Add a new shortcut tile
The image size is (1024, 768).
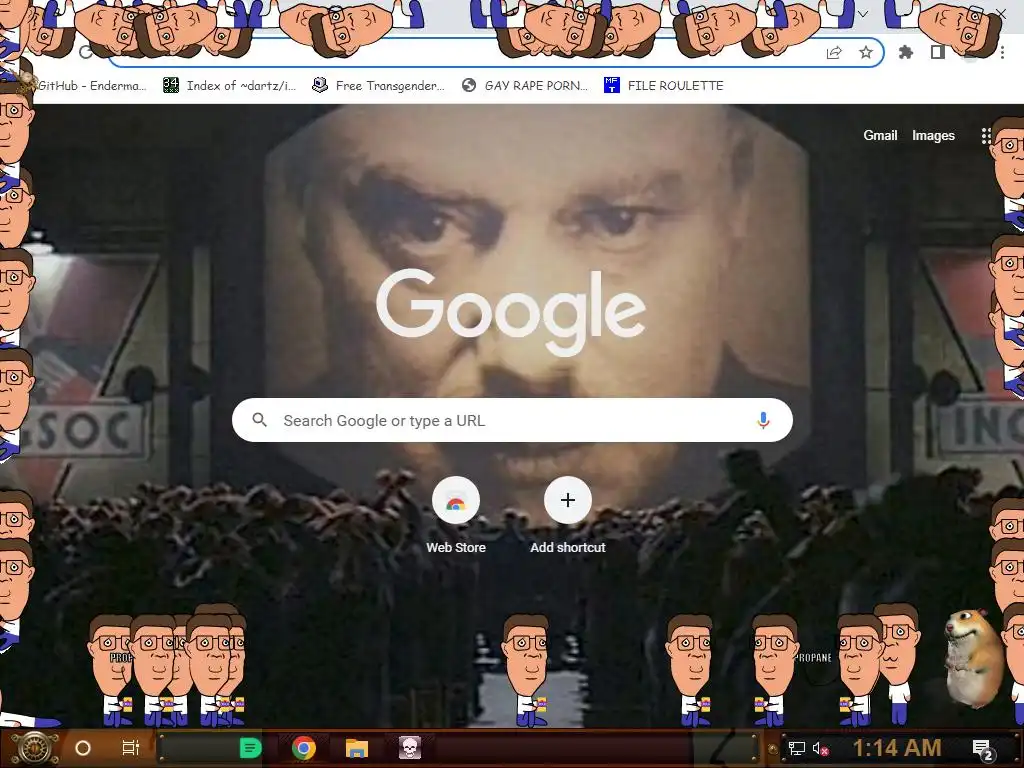pos(568,516)
